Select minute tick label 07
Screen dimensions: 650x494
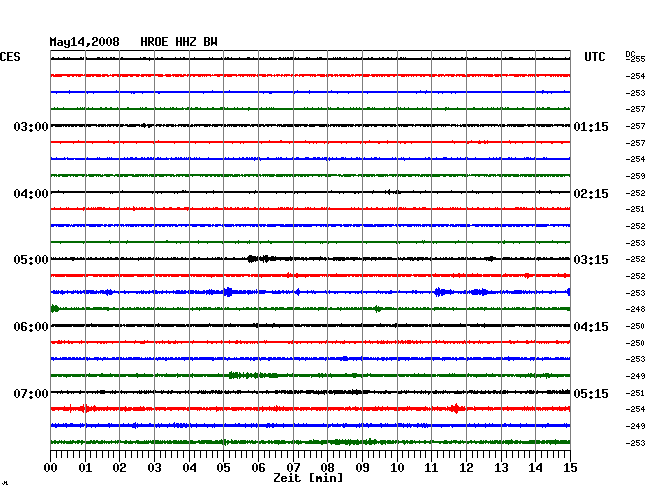293,468
